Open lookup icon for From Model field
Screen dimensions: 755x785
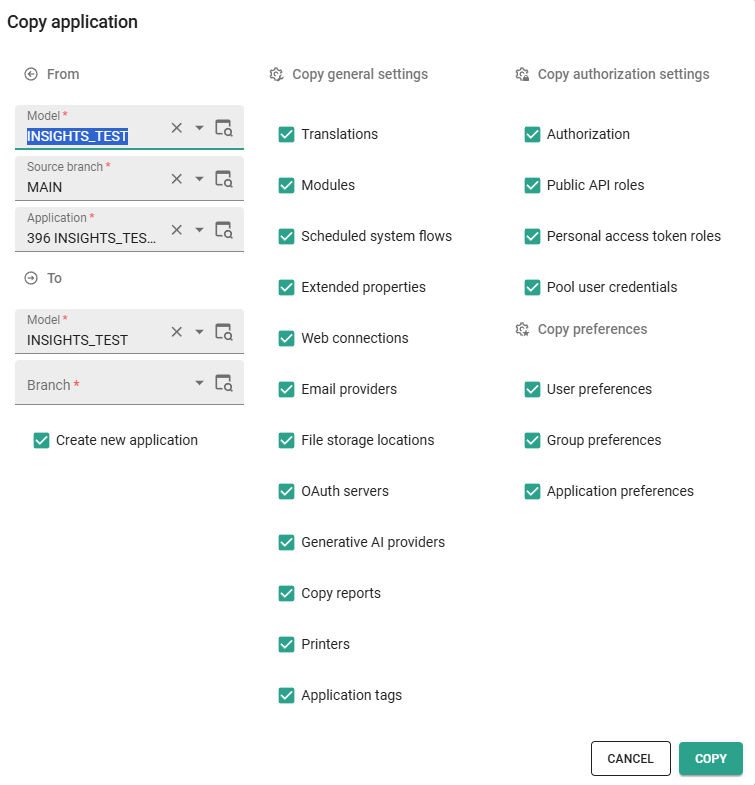[x=224, y=128]
